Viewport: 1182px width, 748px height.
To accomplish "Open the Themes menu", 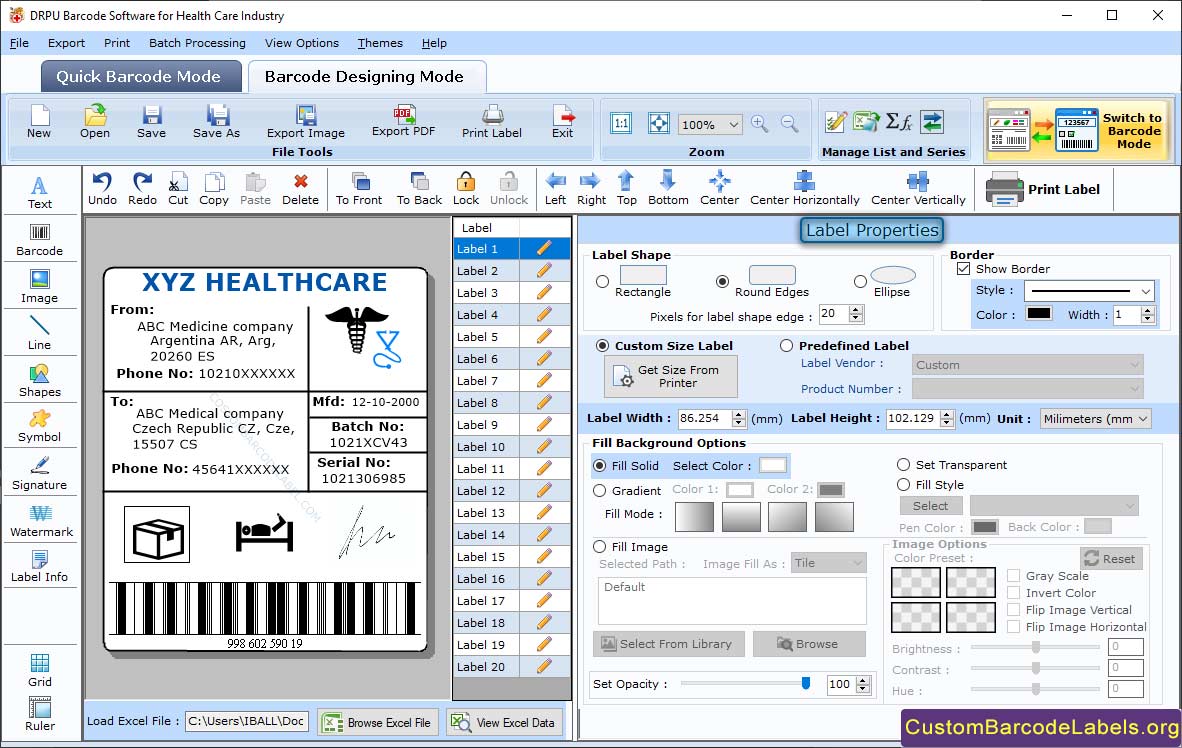I will coord(380,43).
